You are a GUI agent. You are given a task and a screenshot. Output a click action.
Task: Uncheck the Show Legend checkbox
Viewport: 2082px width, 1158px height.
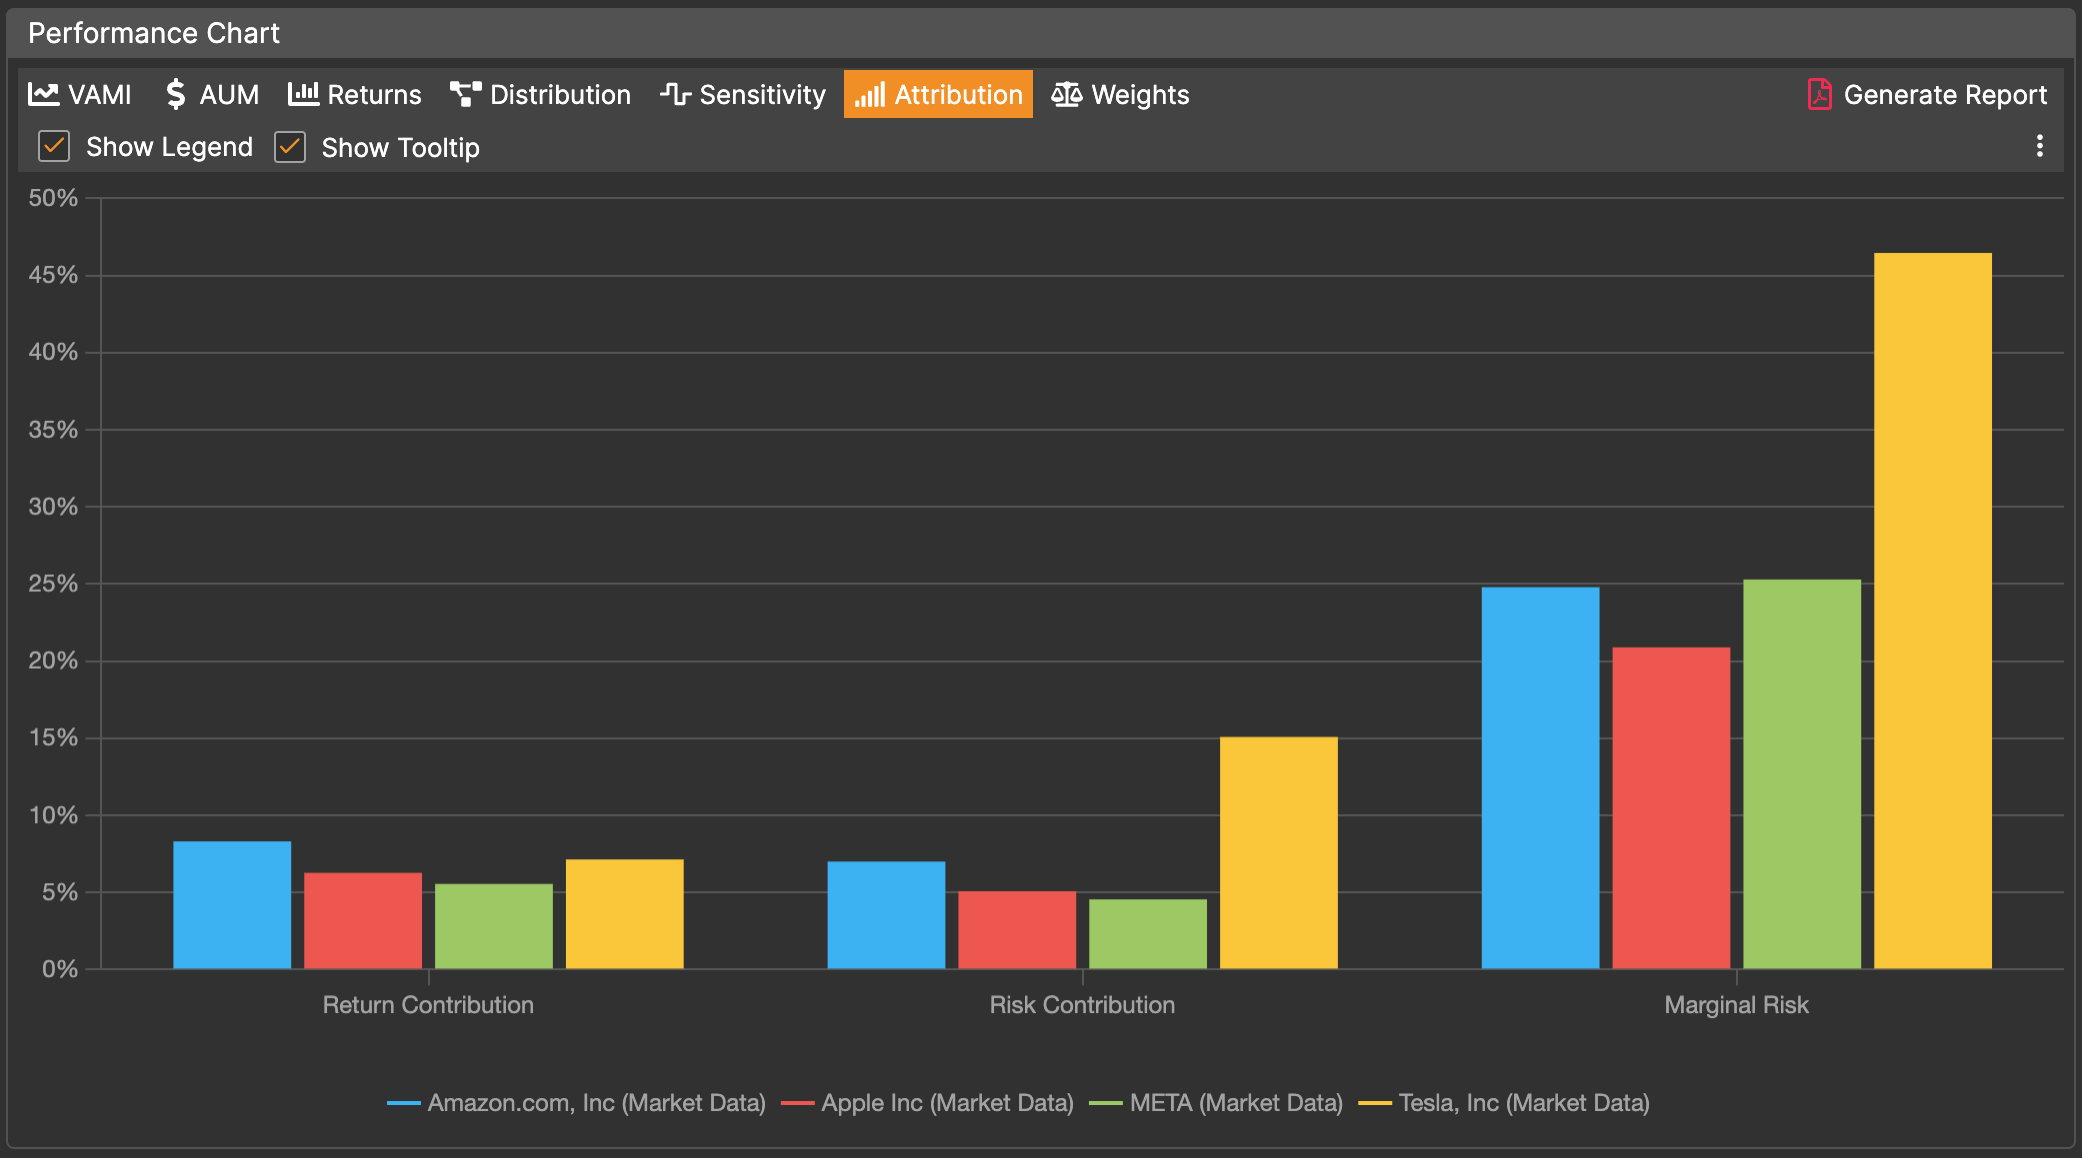(54, 147)
